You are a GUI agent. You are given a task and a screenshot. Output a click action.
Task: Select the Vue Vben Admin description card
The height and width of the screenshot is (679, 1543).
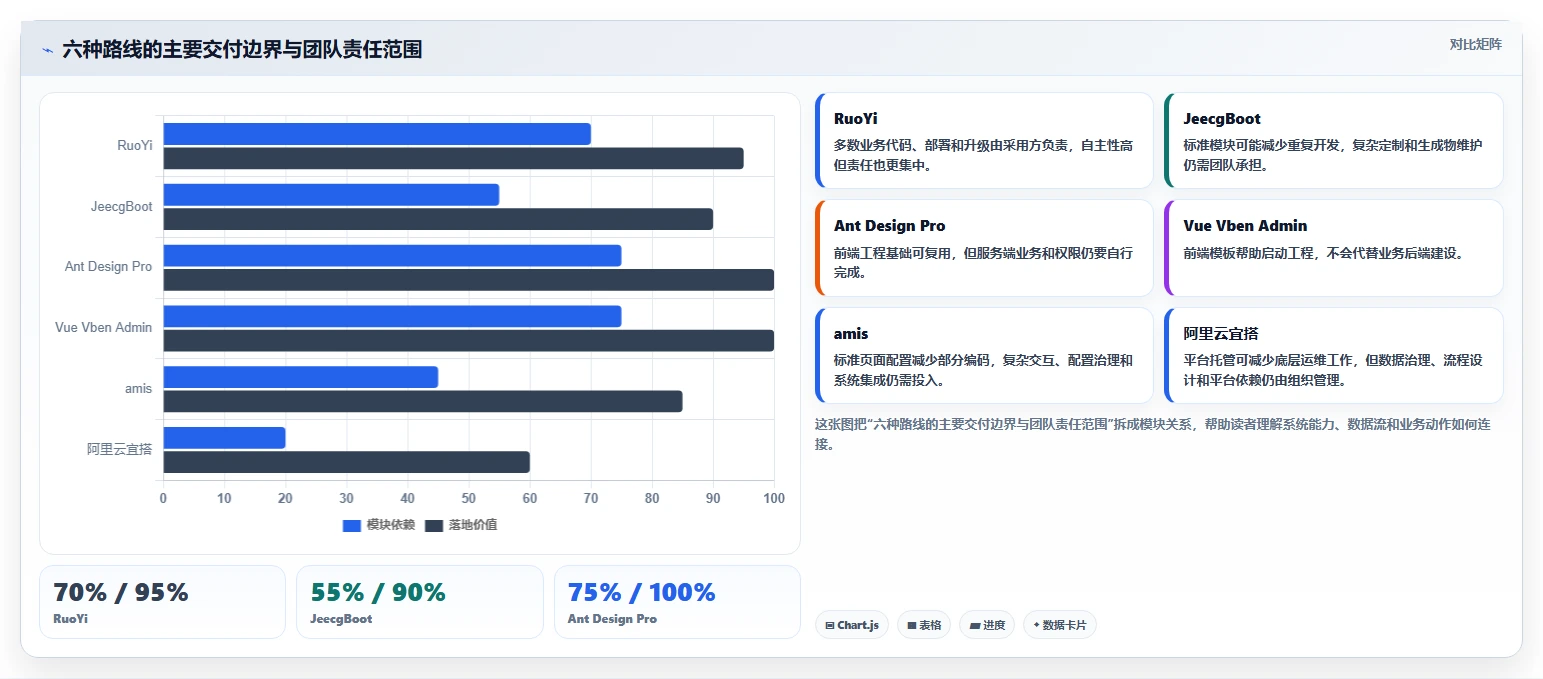click(x=1334, y=248)
